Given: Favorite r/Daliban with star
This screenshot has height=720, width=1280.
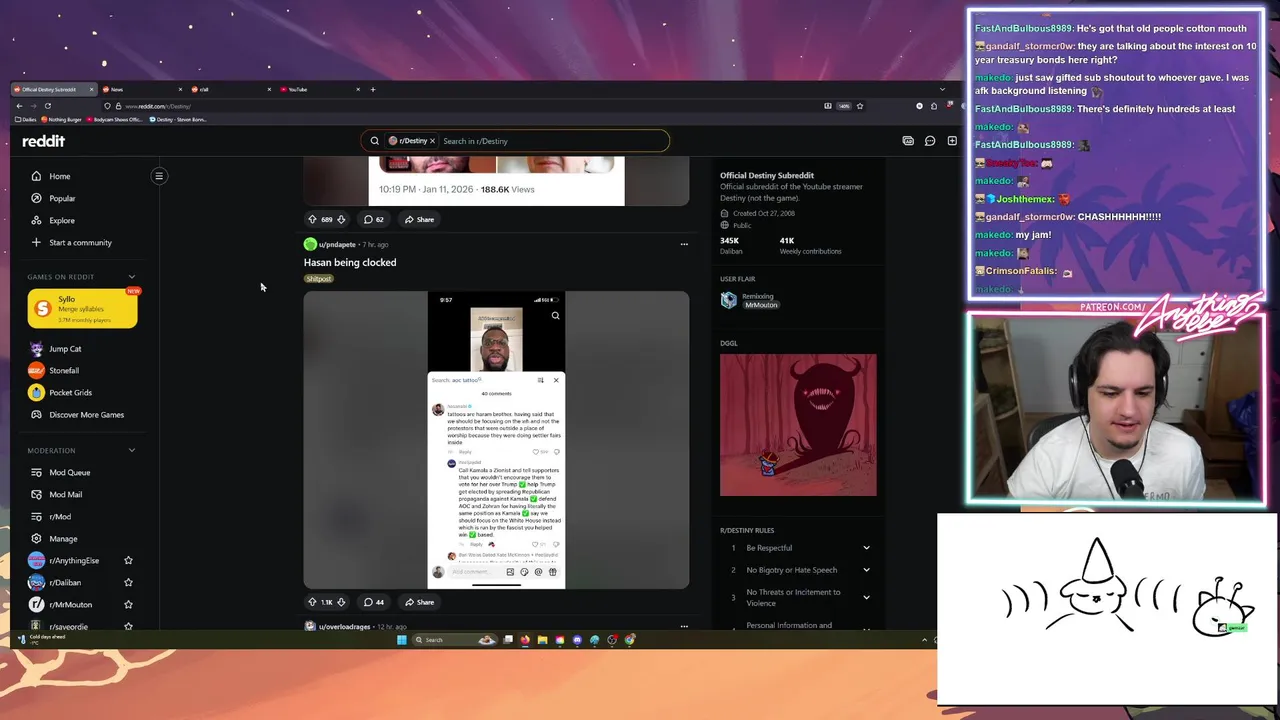Looking at the screenshot, I should point(128,582).
